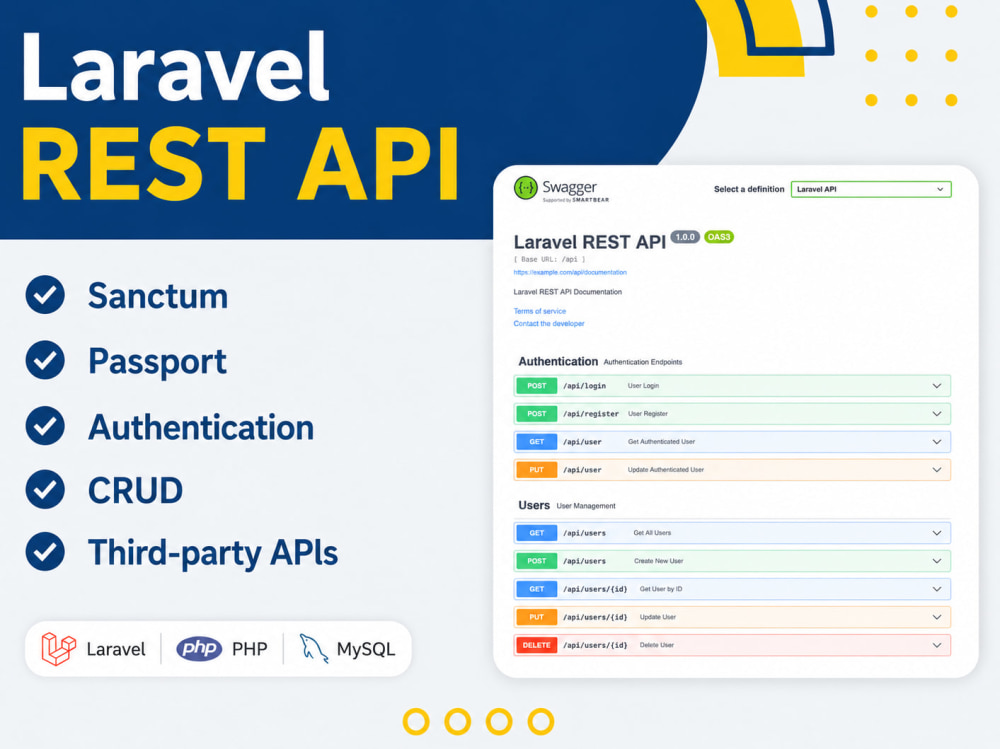Open the Contact the developer link
Screen dimensions: 1000x749
(549, 324)
